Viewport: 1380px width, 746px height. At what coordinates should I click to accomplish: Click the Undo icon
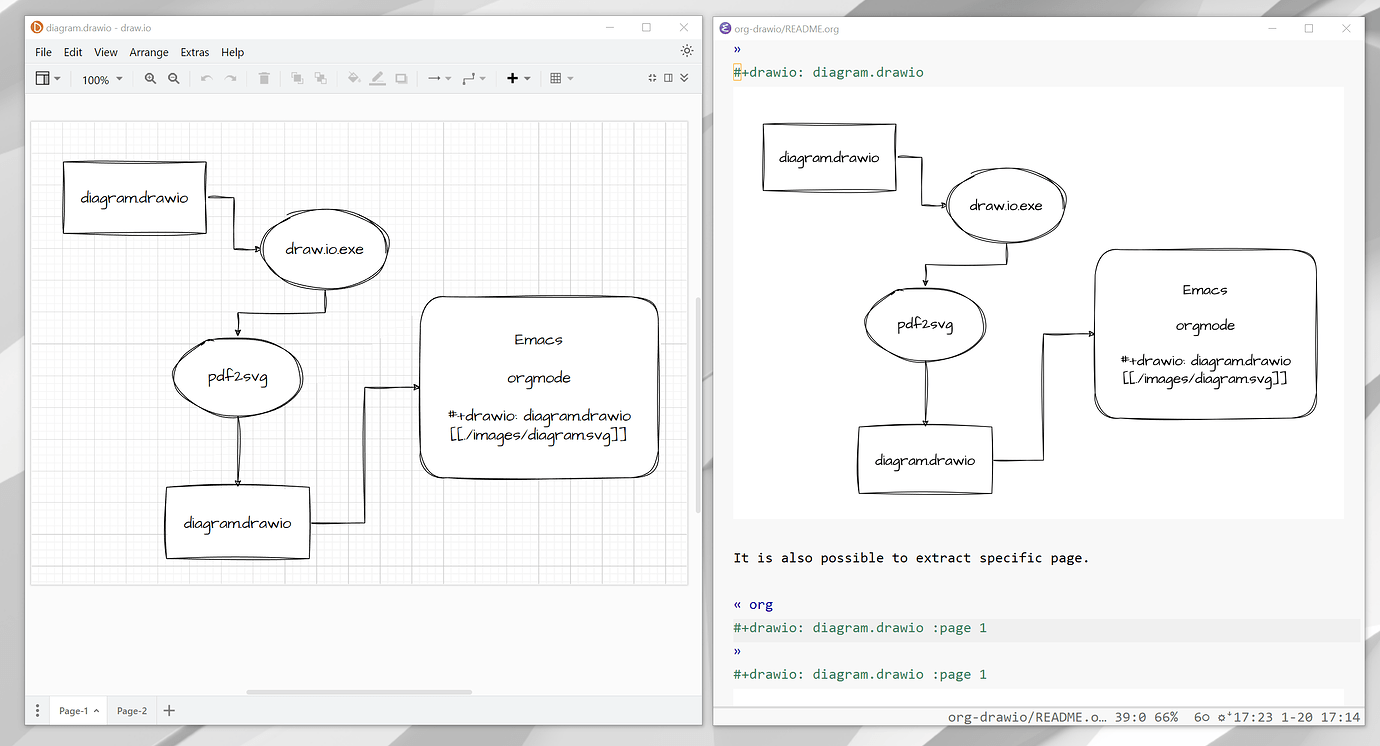(207, 78)
